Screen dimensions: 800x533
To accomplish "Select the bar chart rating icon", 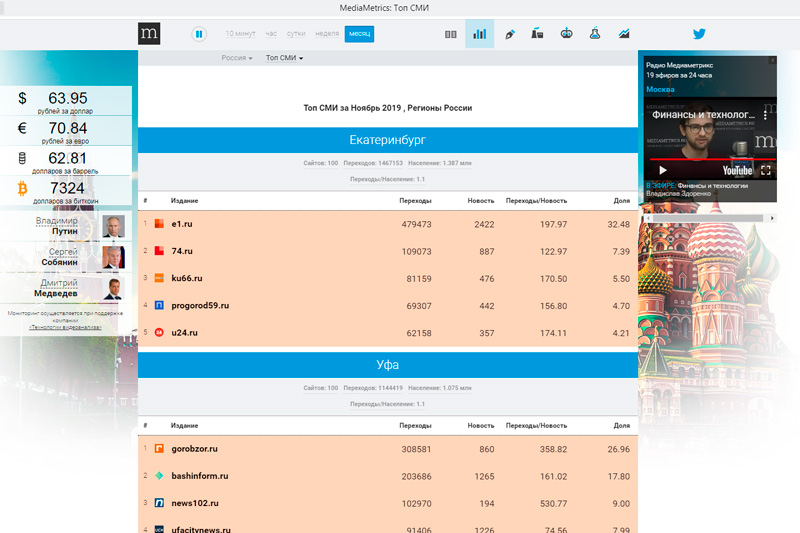I will point(480,34).
